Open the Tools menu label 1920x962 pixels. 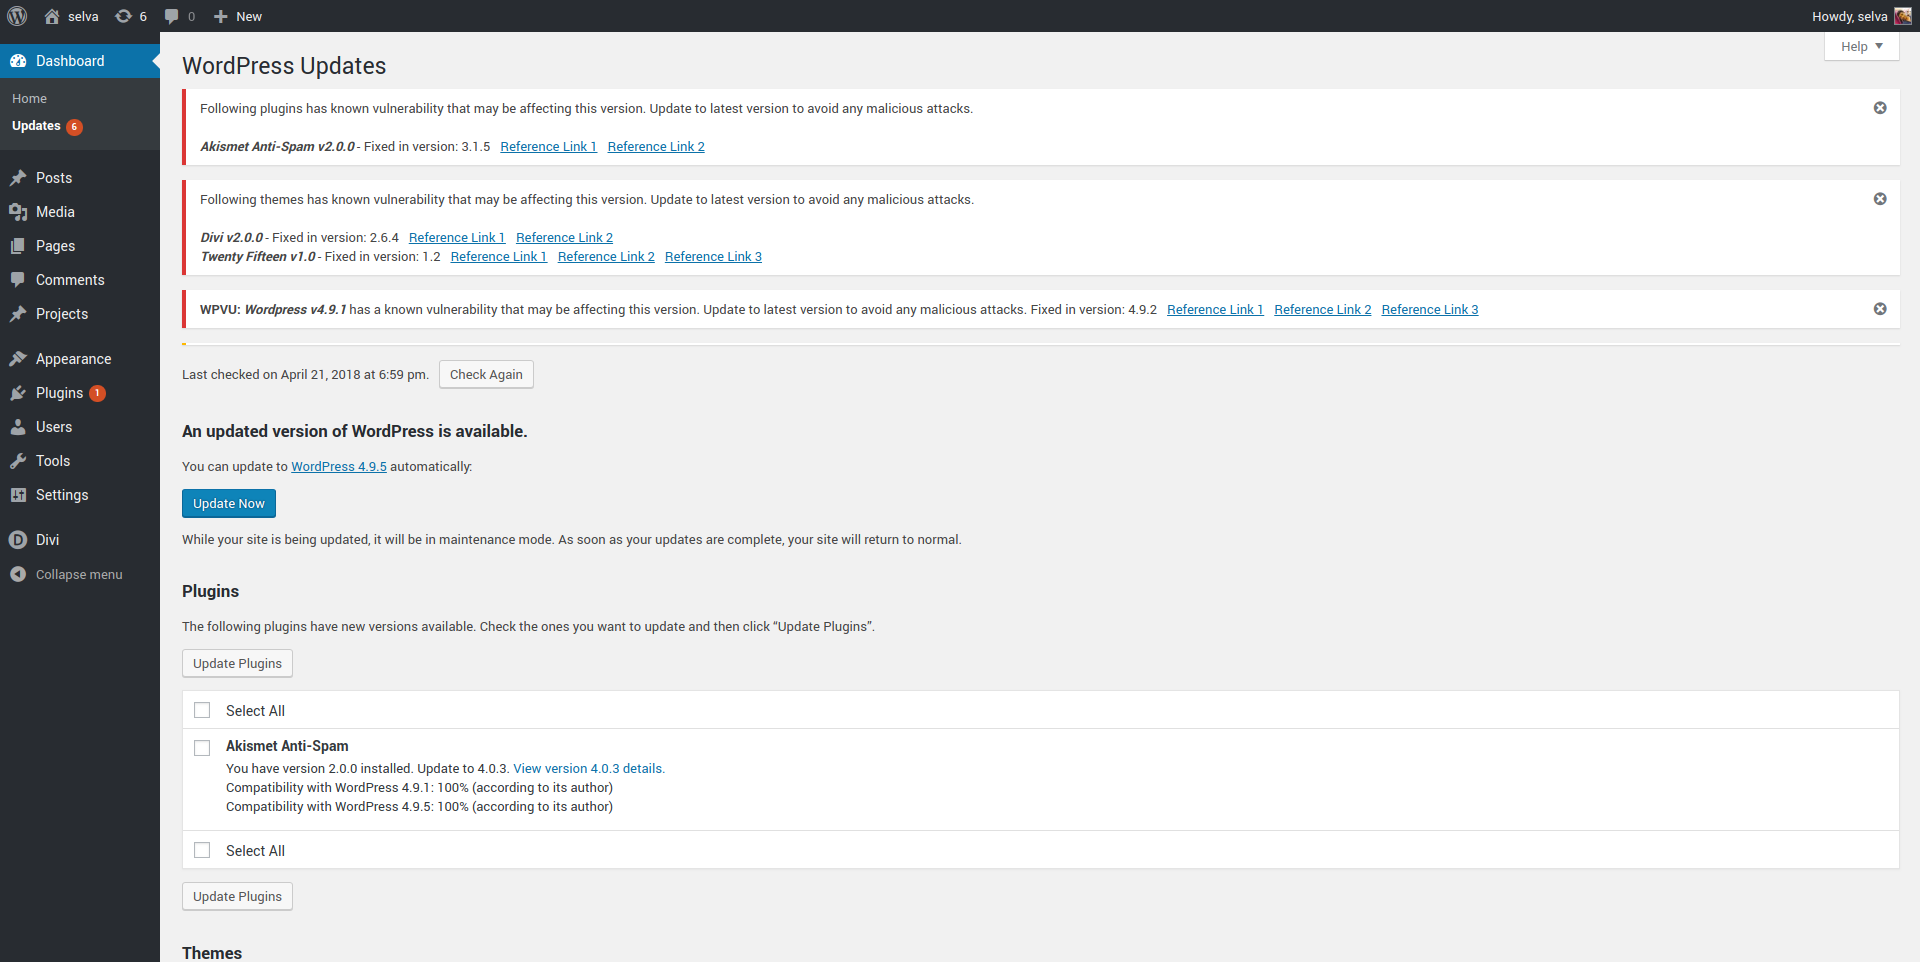[x=53, y=461]
